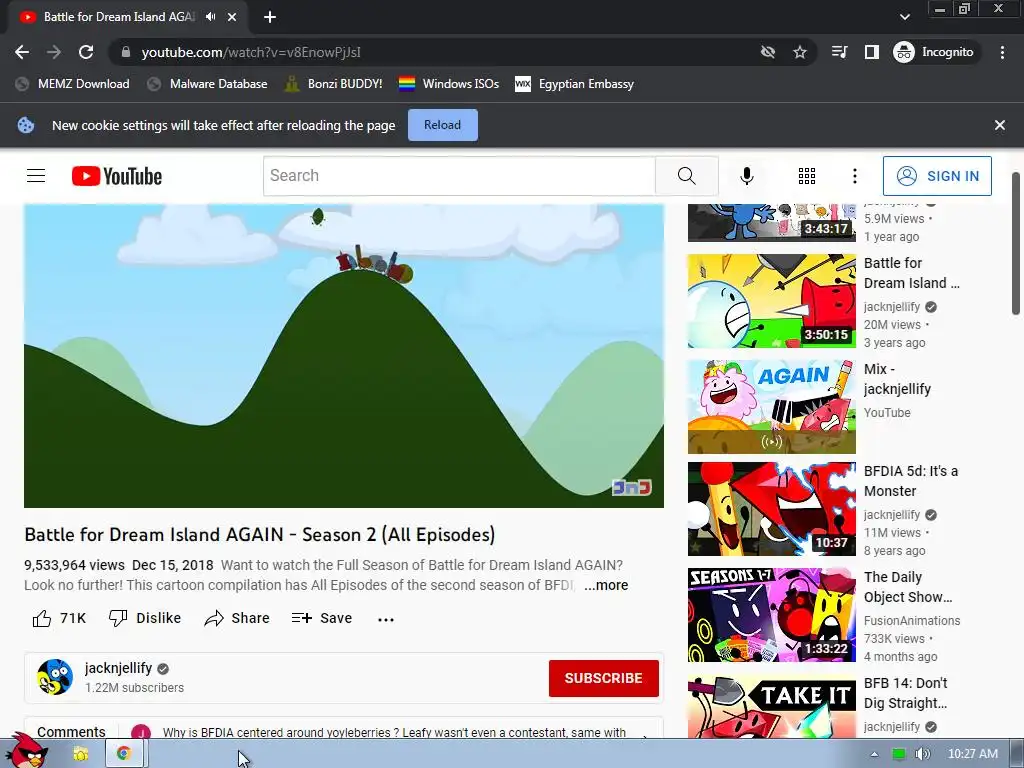This screenshot has width=1024, height=768.
Task: Expand the tab search chevron
Action: (x=904, y=17)
